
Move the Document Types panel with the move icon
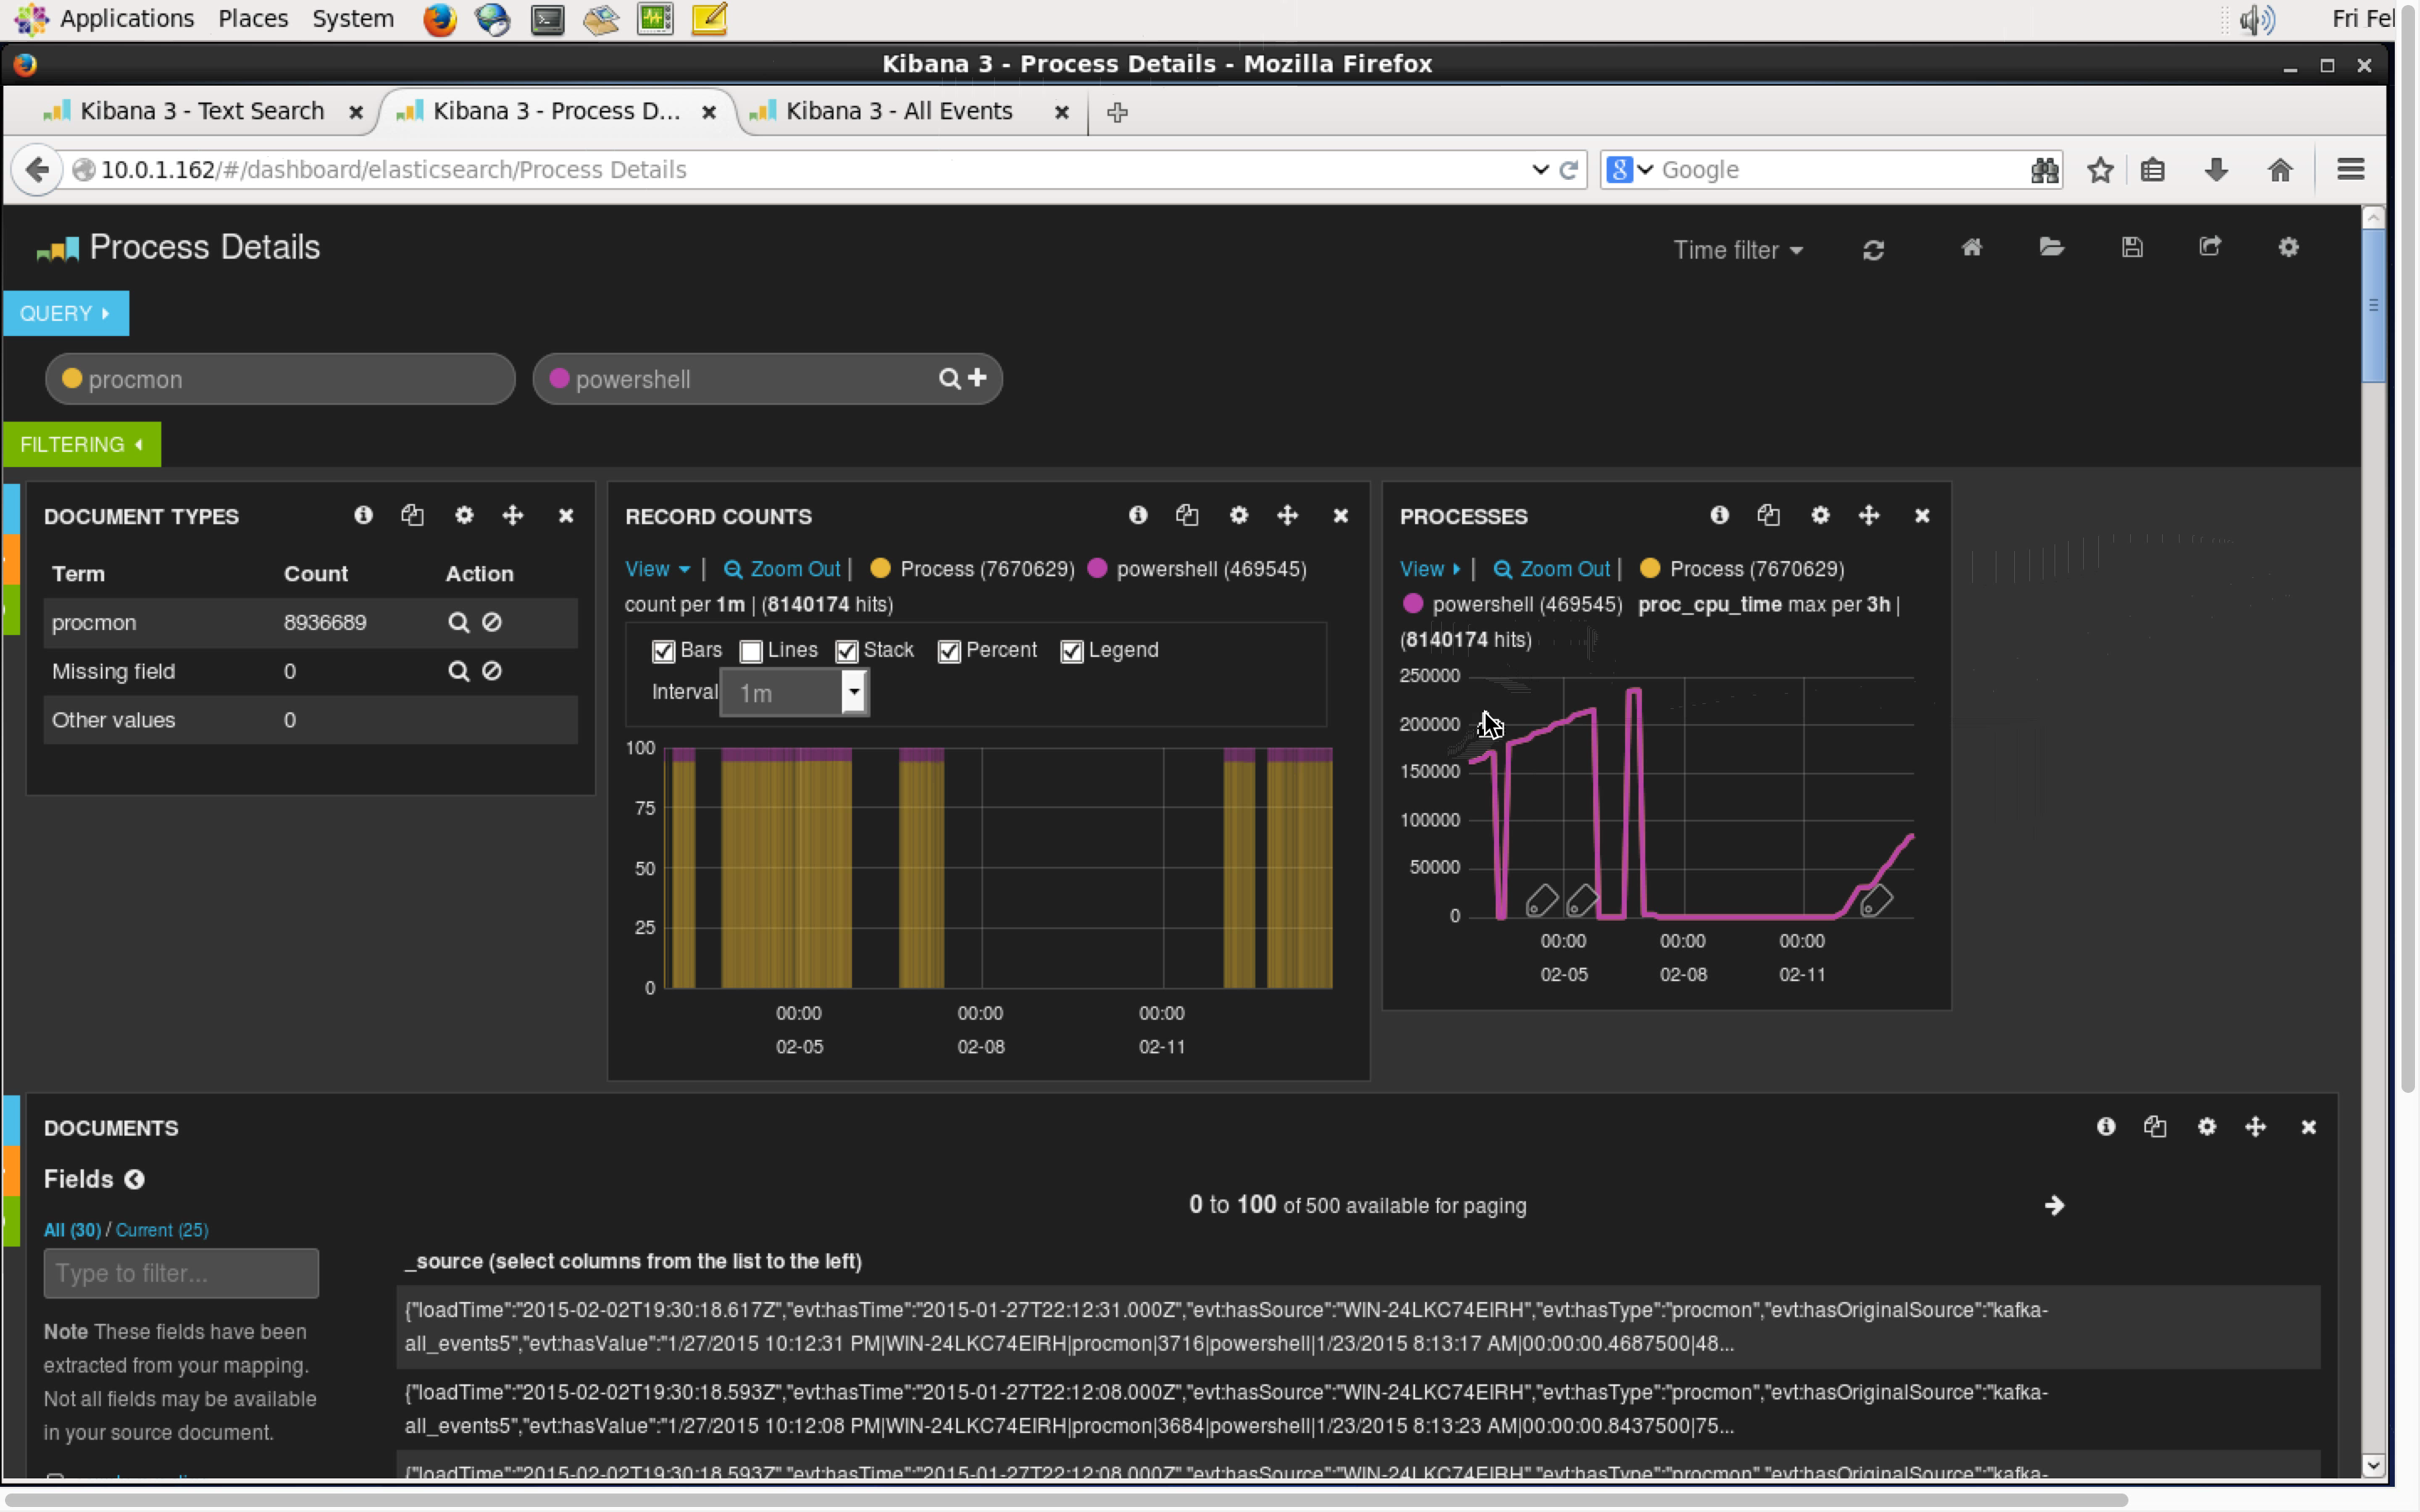click(x=513, y=515)
